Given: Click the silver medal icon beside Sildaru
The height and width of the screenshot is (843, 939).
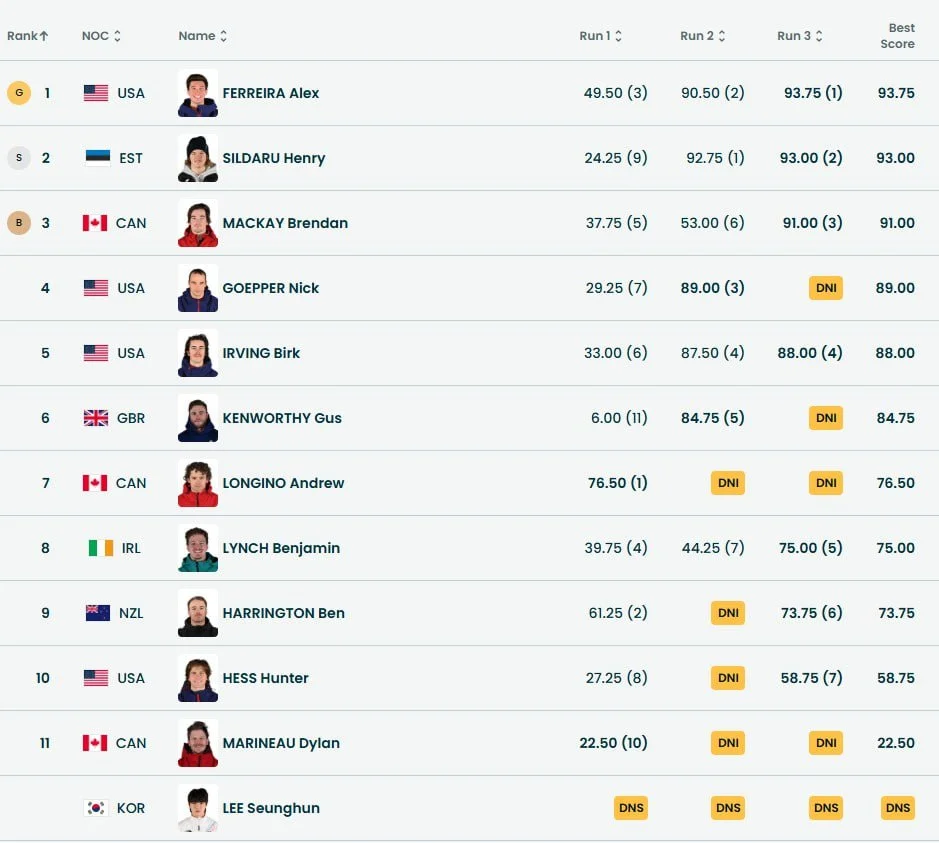Looking at the screenshot, I should click(x=18, y=158).
